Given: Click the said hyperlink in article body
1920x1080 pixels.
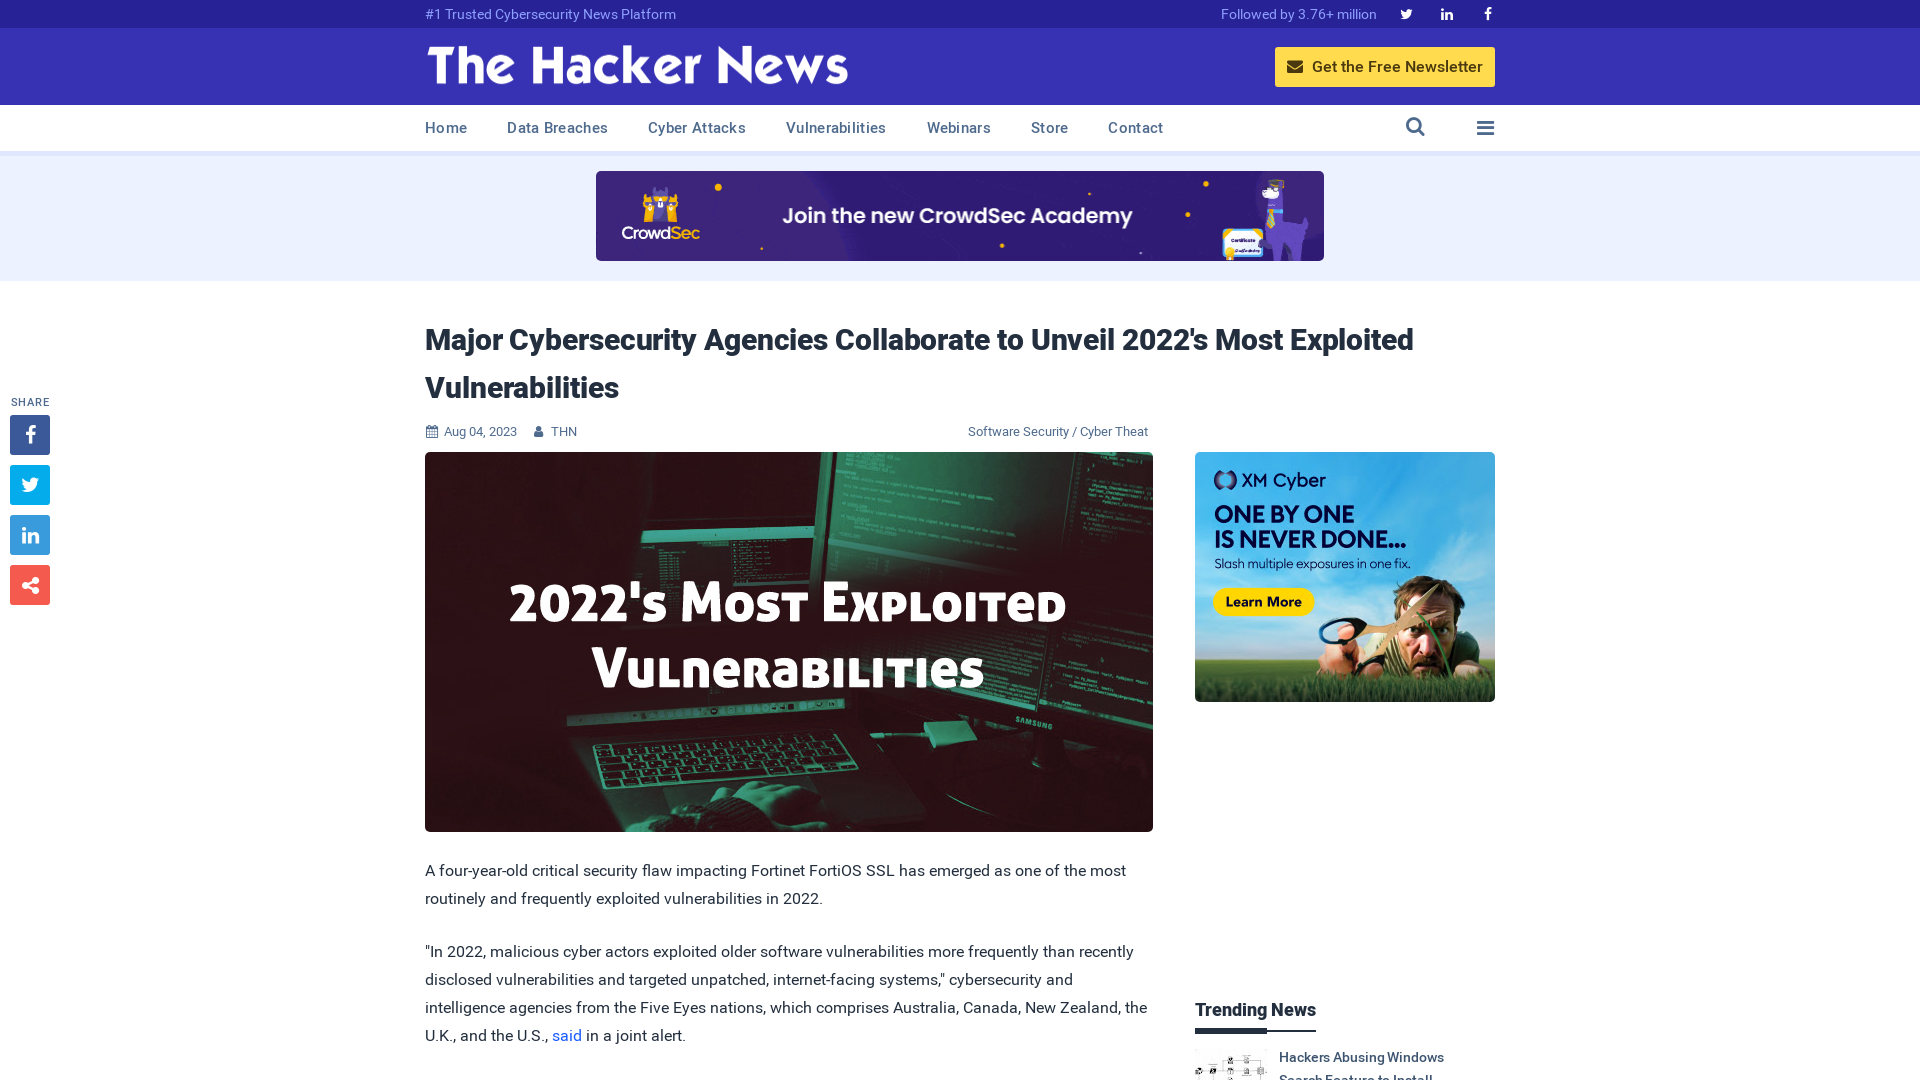Looking at the screenshot, I should point(567,1035).
